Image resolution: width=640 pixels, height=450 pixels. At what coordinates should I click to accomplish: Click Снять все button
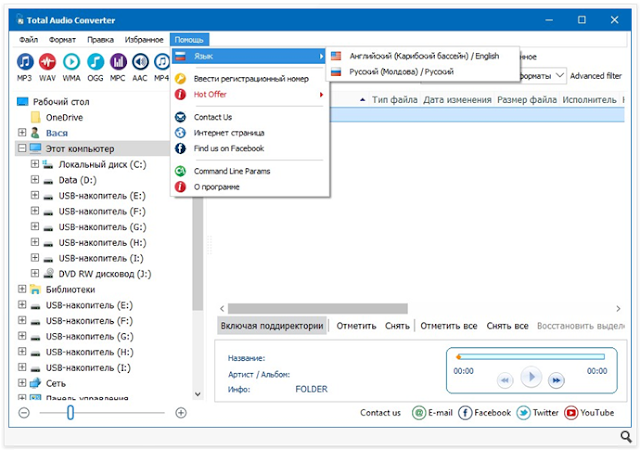click(x=507, y=326)
